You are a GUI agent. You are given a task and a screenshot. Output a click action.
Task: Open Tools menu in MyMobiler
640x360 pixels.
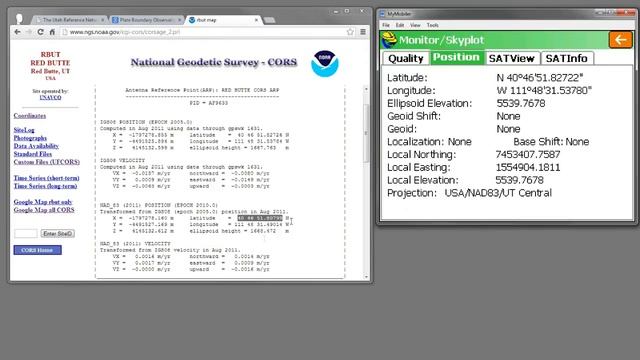point(433,25)
